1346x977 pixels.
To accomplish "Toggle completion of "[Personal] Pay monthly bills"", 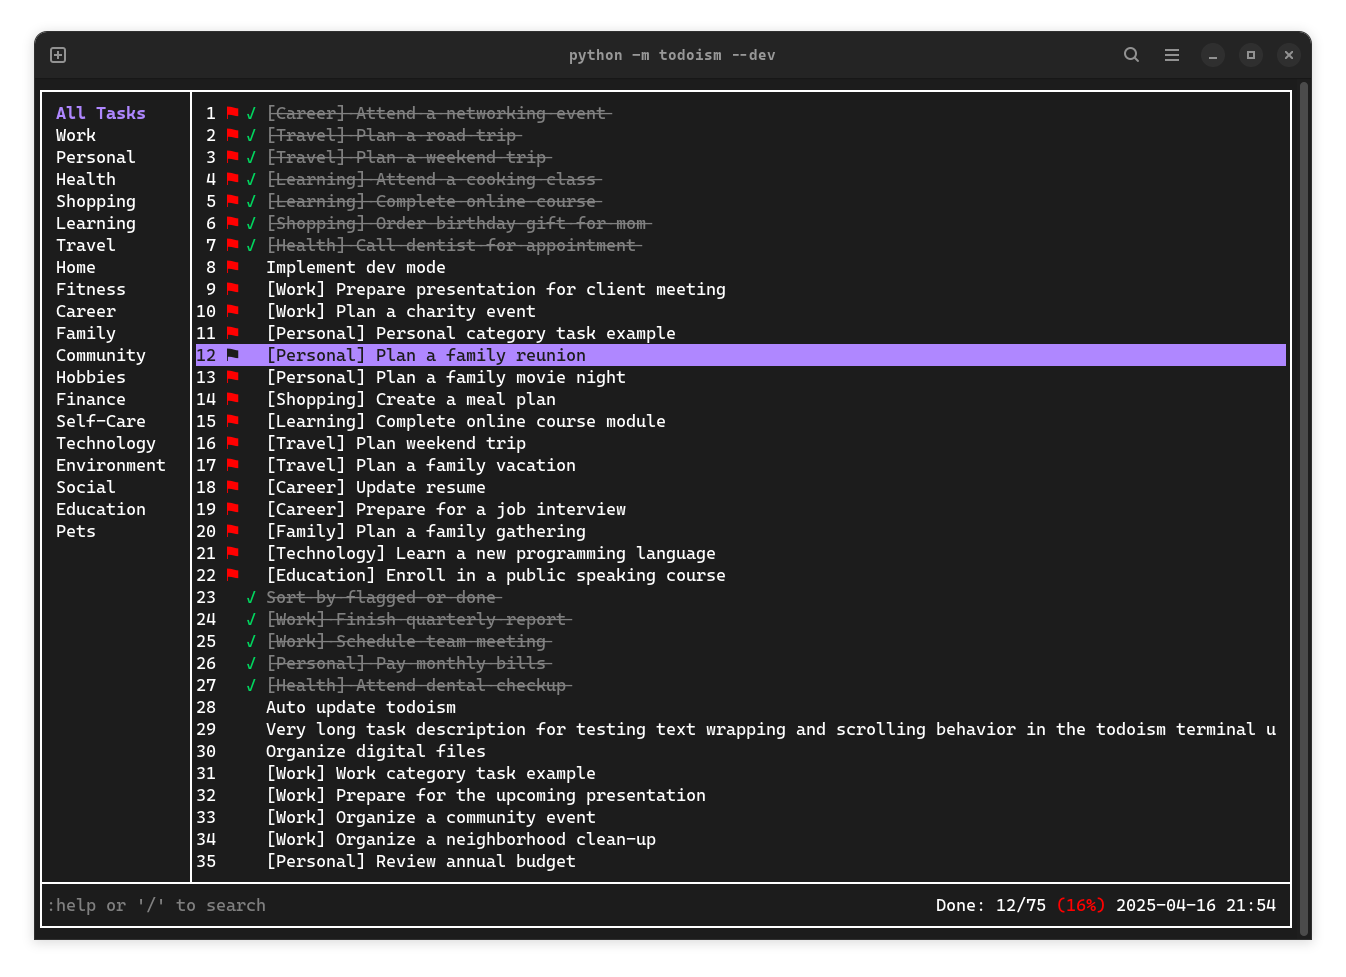I will coord(250,663).
